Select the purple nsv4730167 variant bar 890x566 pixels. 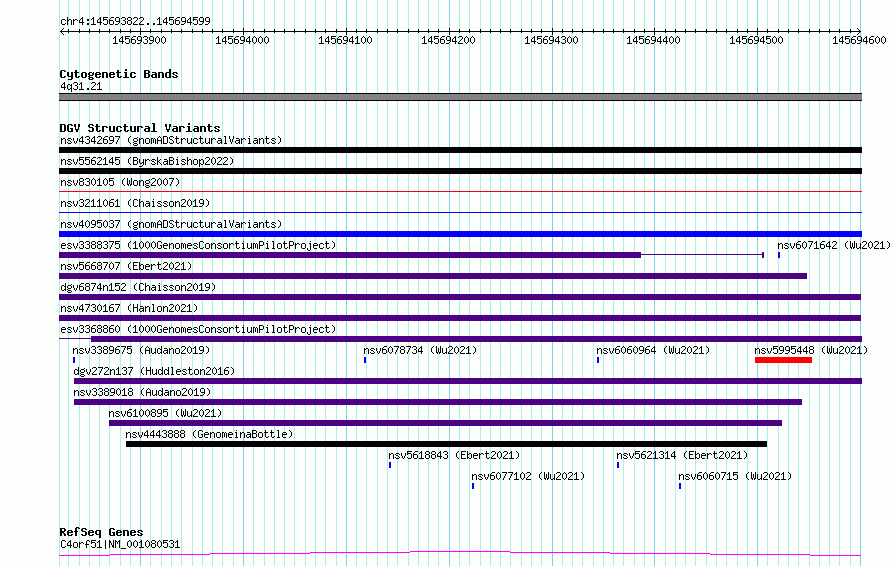[460, 318]
